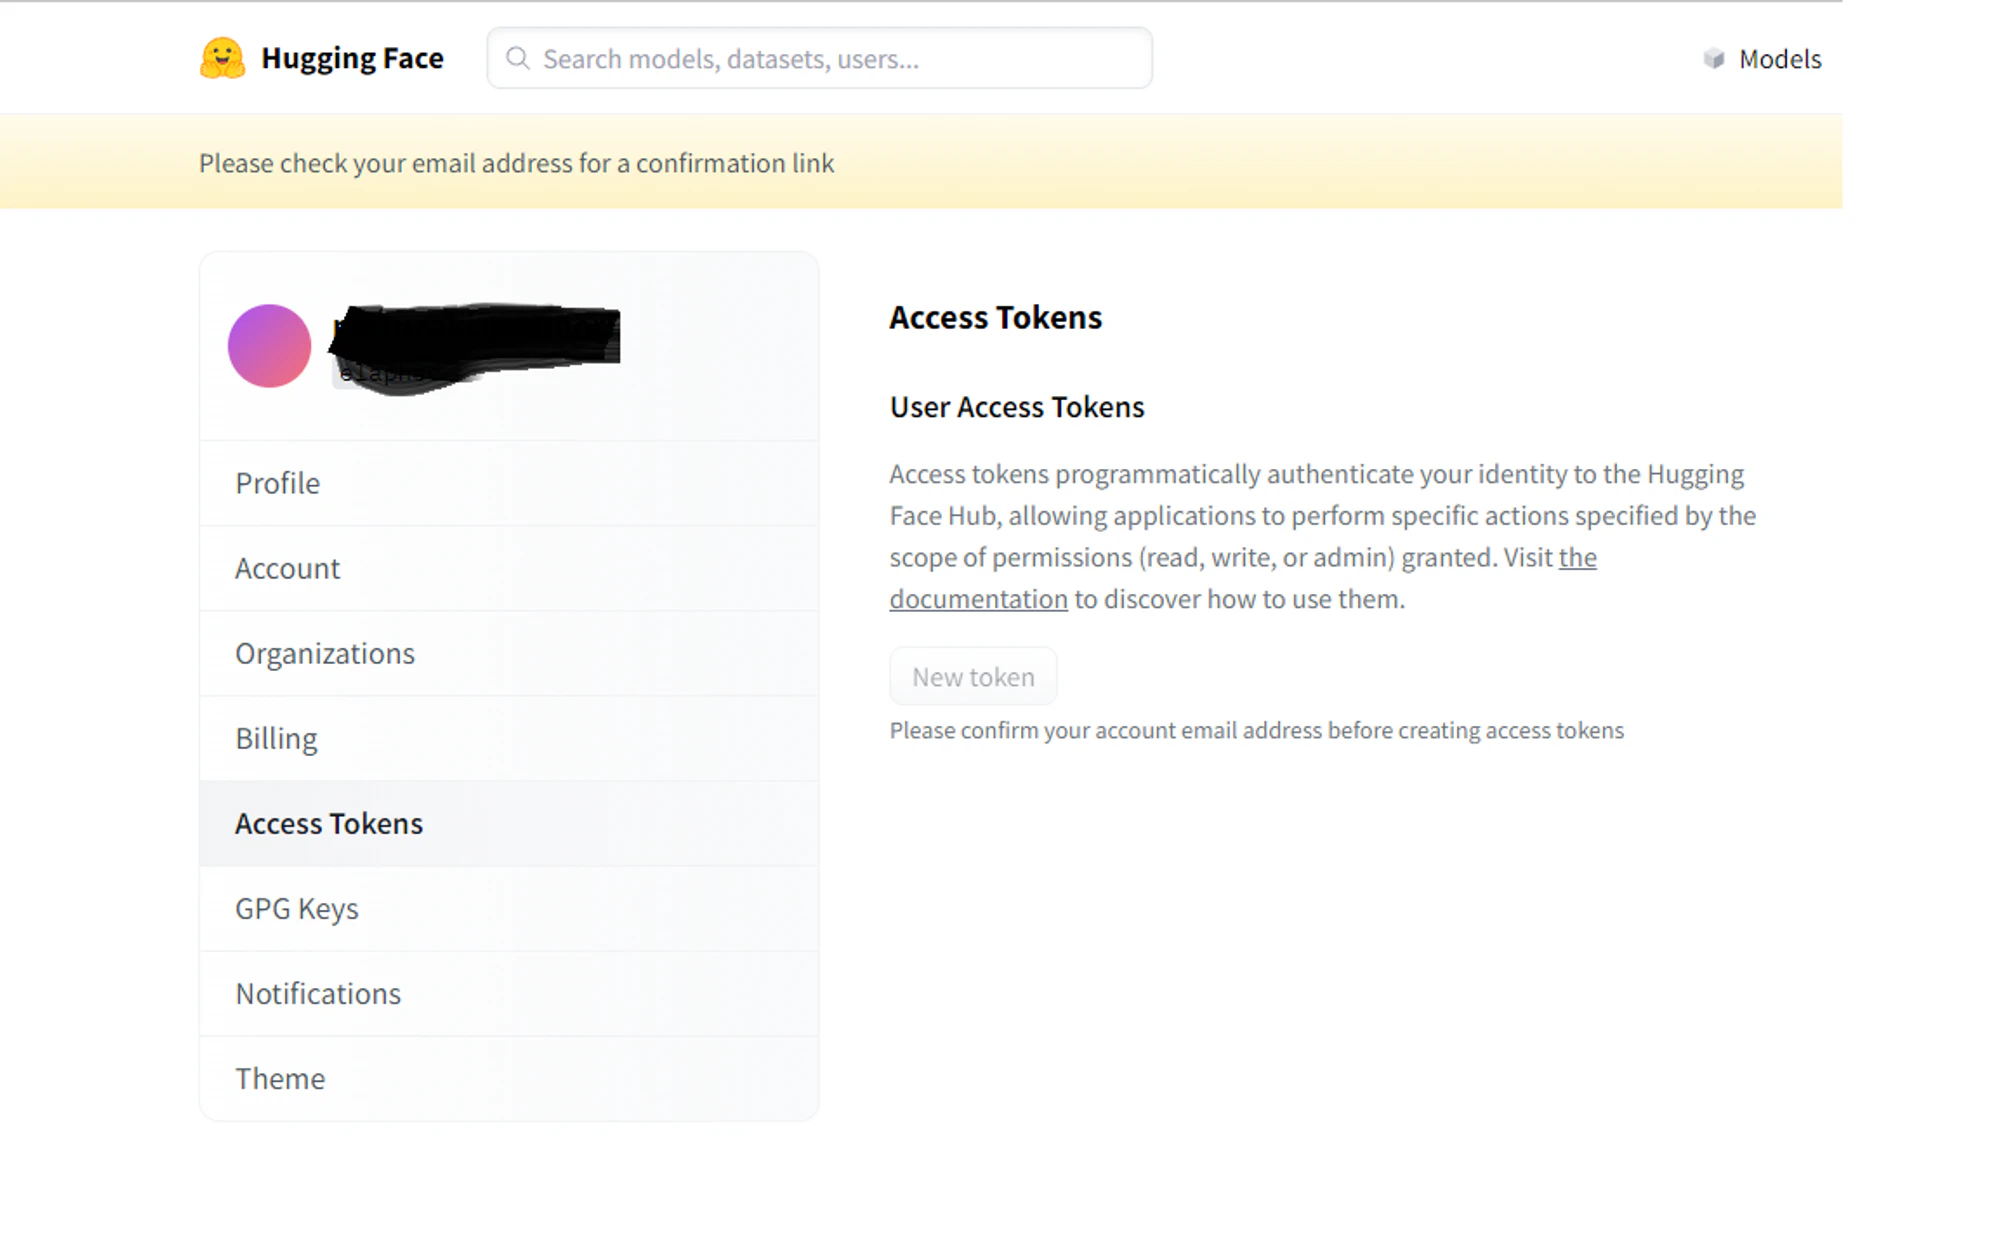
Task: Open the Theme settings entry
Action: point(509,1078)
